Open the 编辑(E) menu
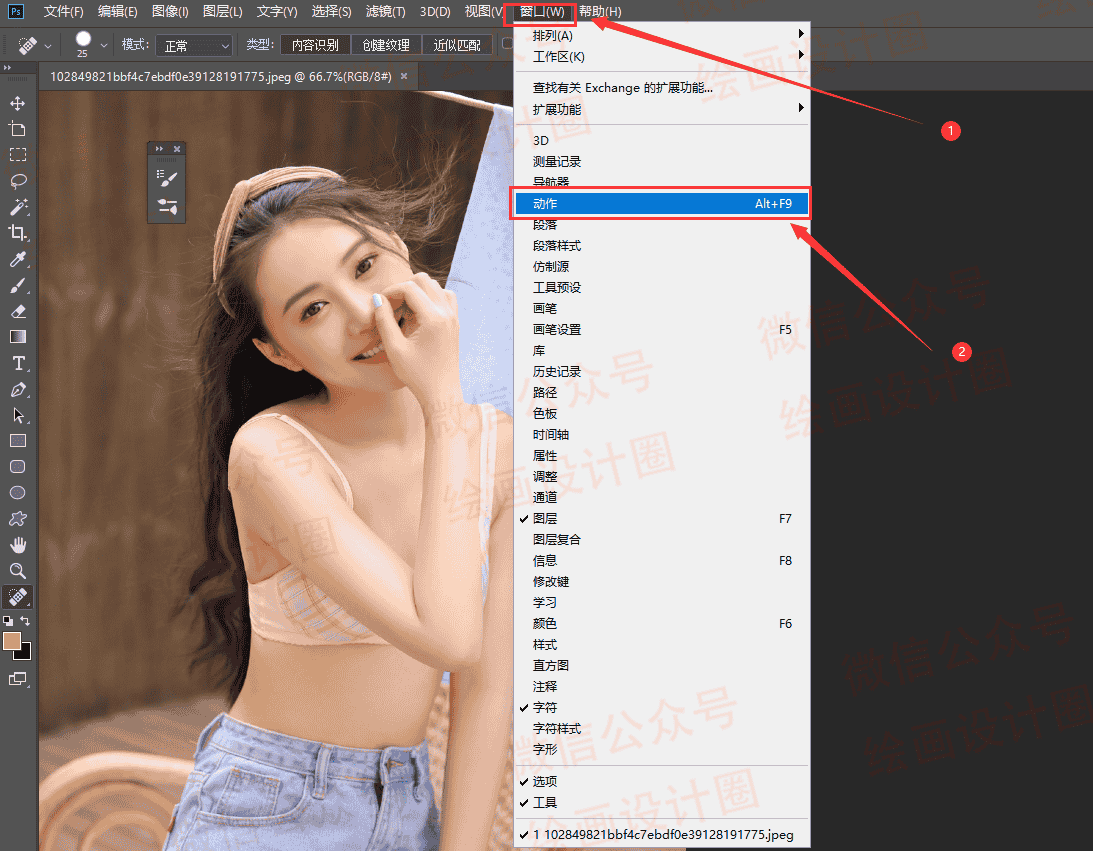Screen dimensions: 1093x851 click(117, 12)
